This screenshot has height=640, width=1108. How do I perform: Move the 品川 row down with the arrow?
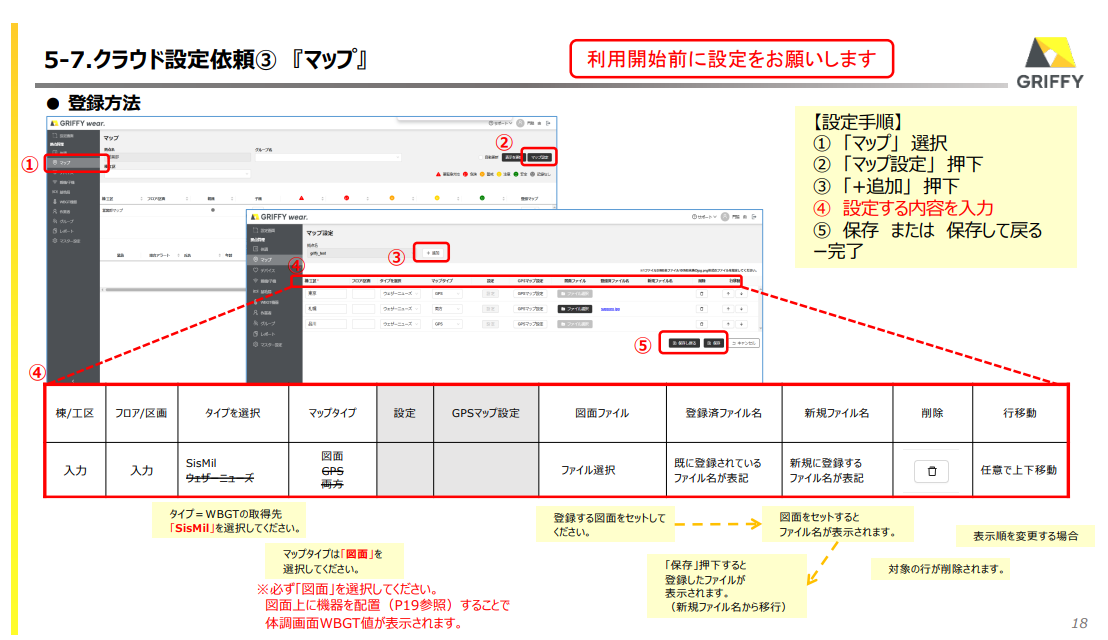(741, 325)
